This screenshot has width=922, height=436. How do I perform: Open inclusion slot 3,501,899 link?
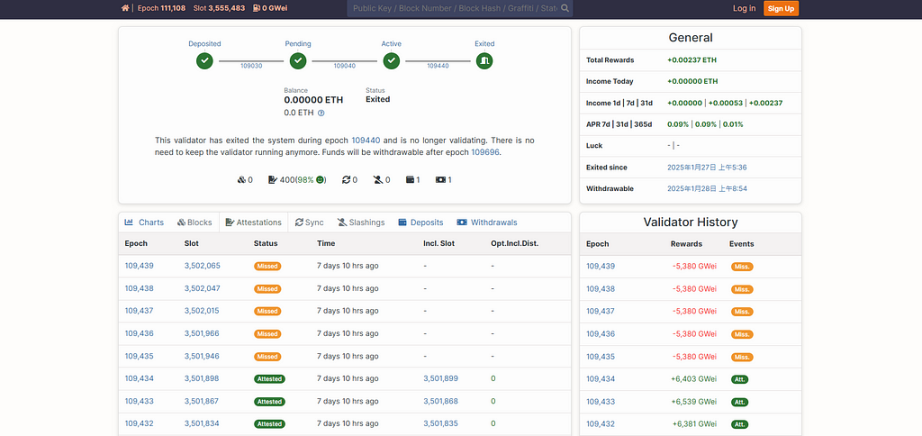(441, 378)
